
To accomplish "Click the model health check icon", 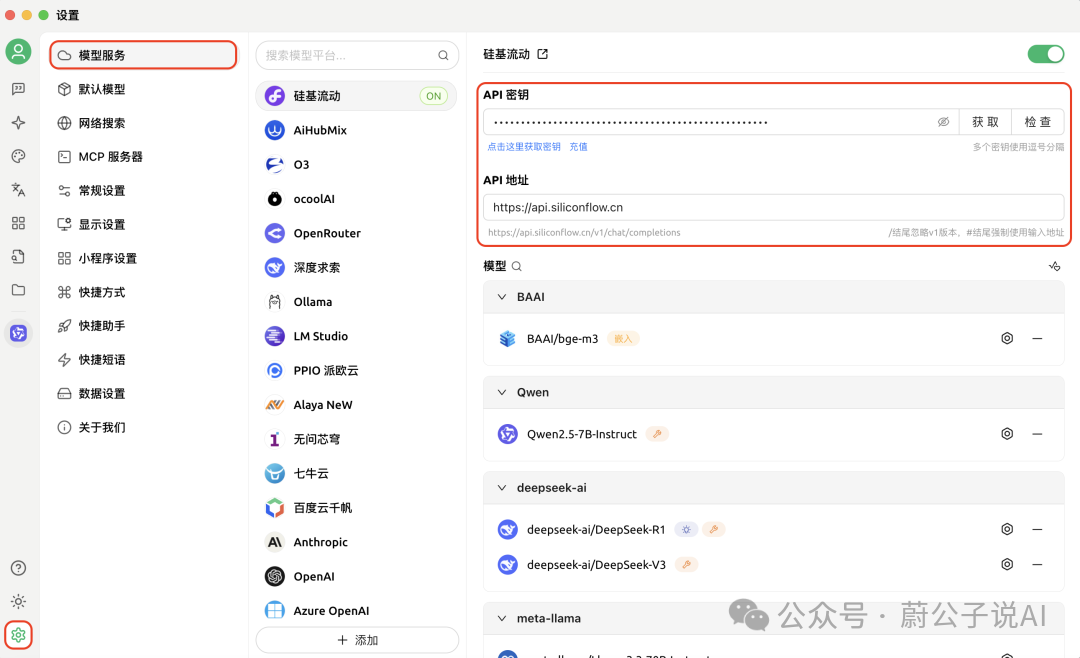I will point(1055,266).
